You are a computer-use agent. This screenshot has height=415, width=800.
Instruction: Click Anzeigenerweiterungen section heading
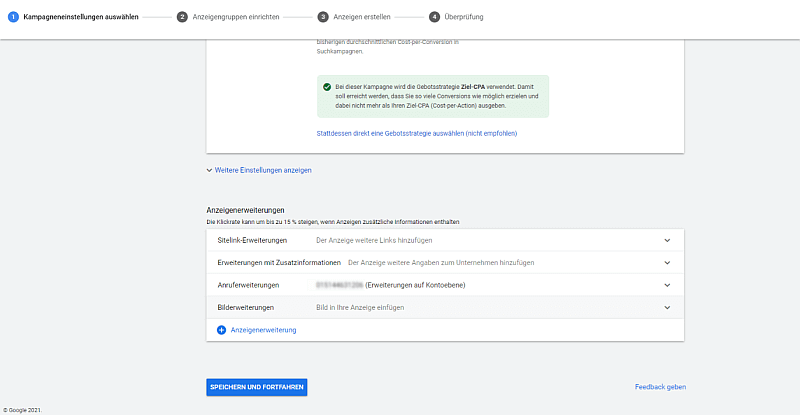point(245,210)
